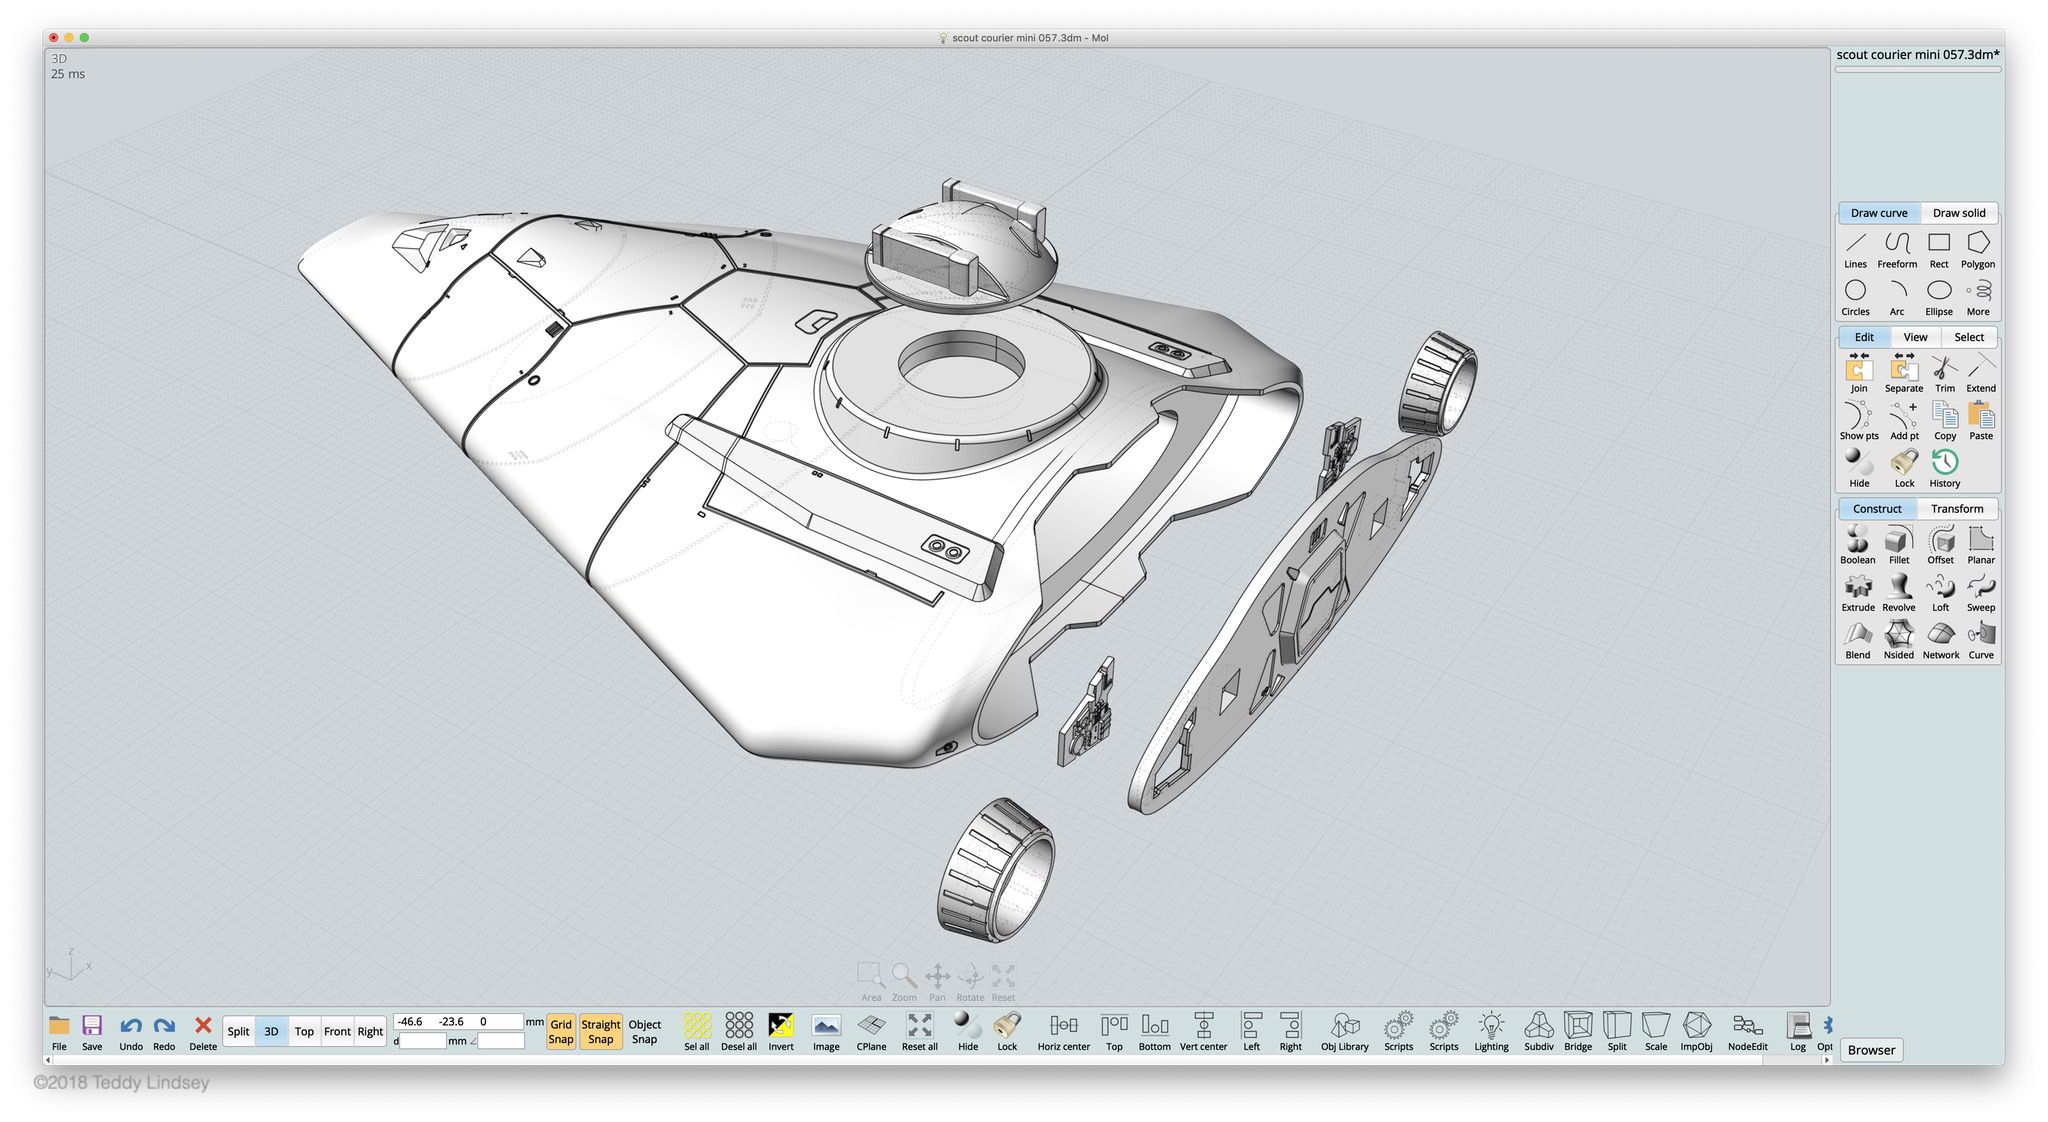
Task: Open the Extrude tool
Action: [1858, 593]
